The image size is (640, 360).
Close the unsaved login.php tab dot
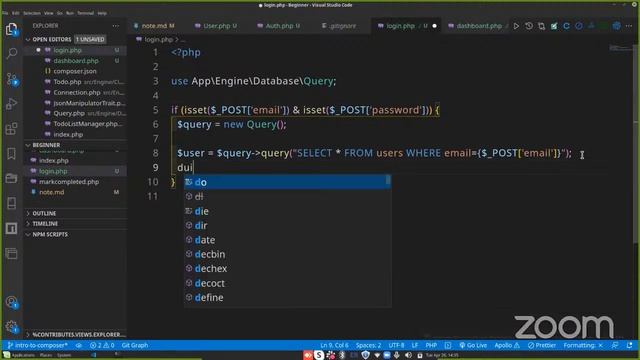[x=434, y=26]
